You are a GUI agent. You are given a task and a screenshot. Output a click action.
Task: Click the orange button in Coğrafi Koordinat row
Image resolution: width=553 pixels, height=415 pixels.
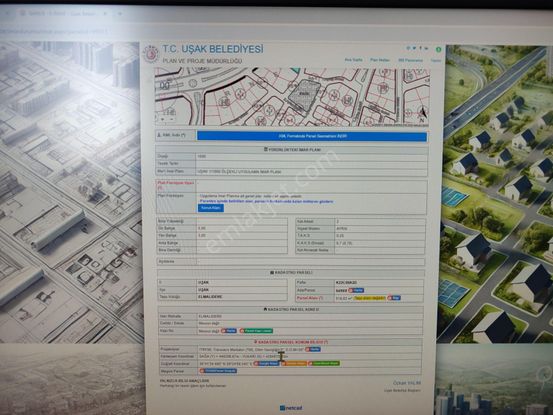(294, 363)
